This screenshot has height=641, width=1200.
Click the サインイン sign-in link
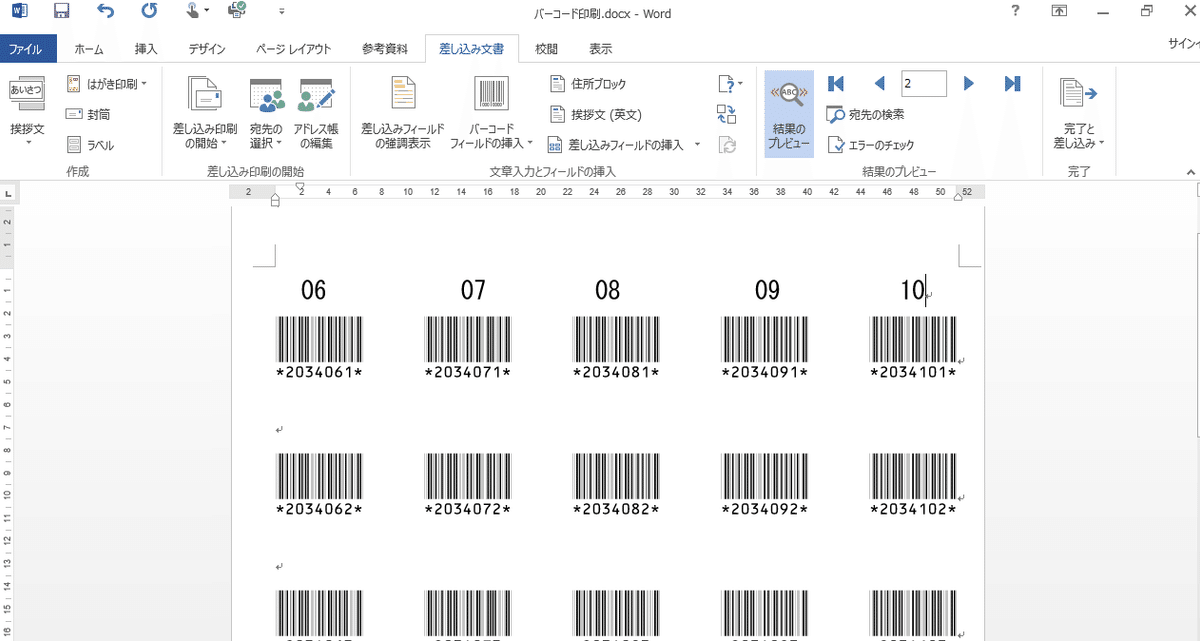click(1184, 44)
